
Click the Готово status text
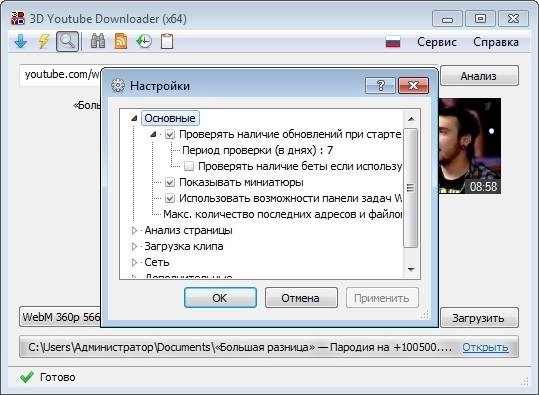(x=57, y=377)
